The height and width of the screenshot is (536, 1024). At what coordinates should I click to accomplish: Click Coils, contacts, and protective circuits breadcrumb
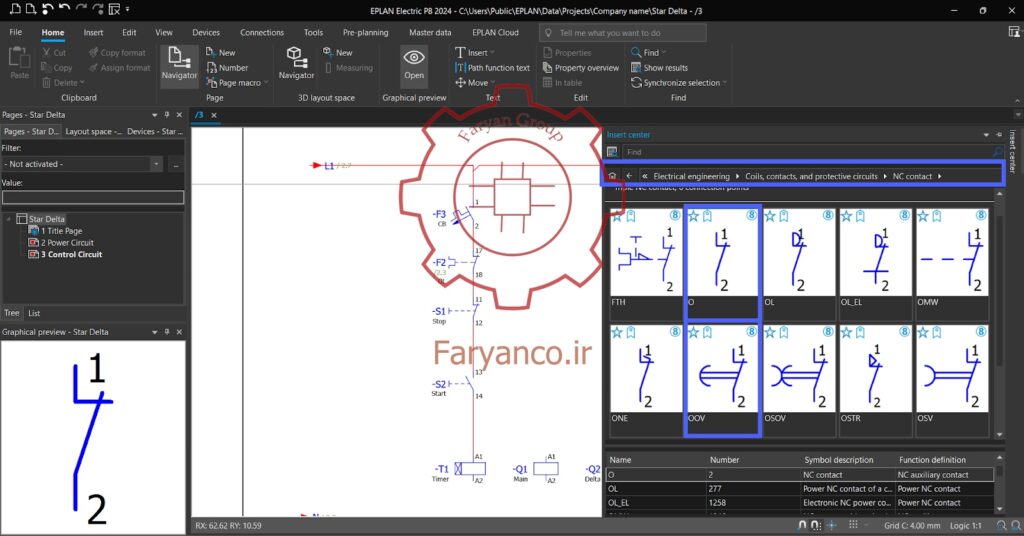(811, 176)
